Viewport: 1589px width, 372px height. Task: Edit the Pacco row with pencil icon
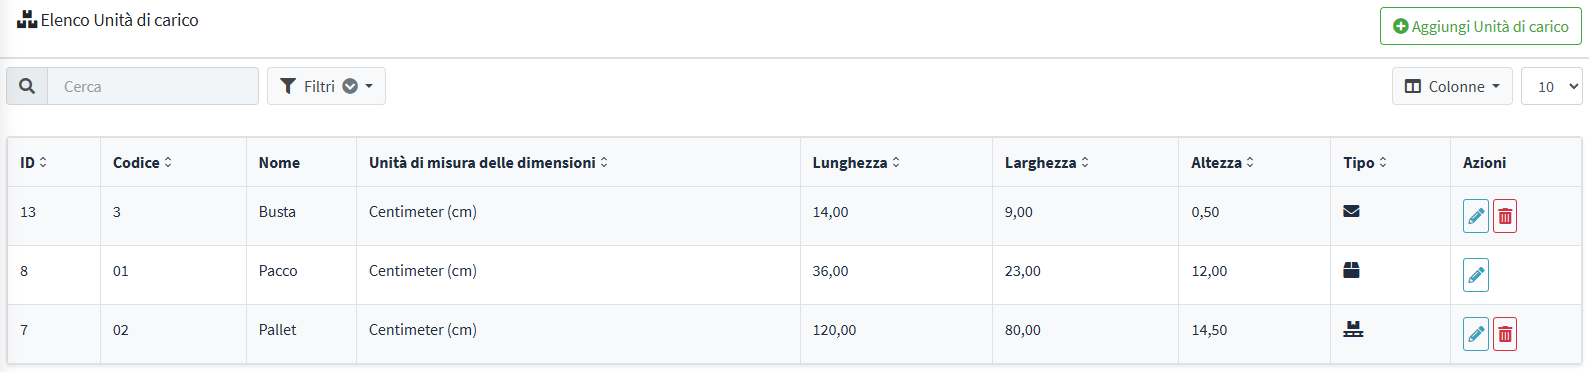click(1475, 275)
